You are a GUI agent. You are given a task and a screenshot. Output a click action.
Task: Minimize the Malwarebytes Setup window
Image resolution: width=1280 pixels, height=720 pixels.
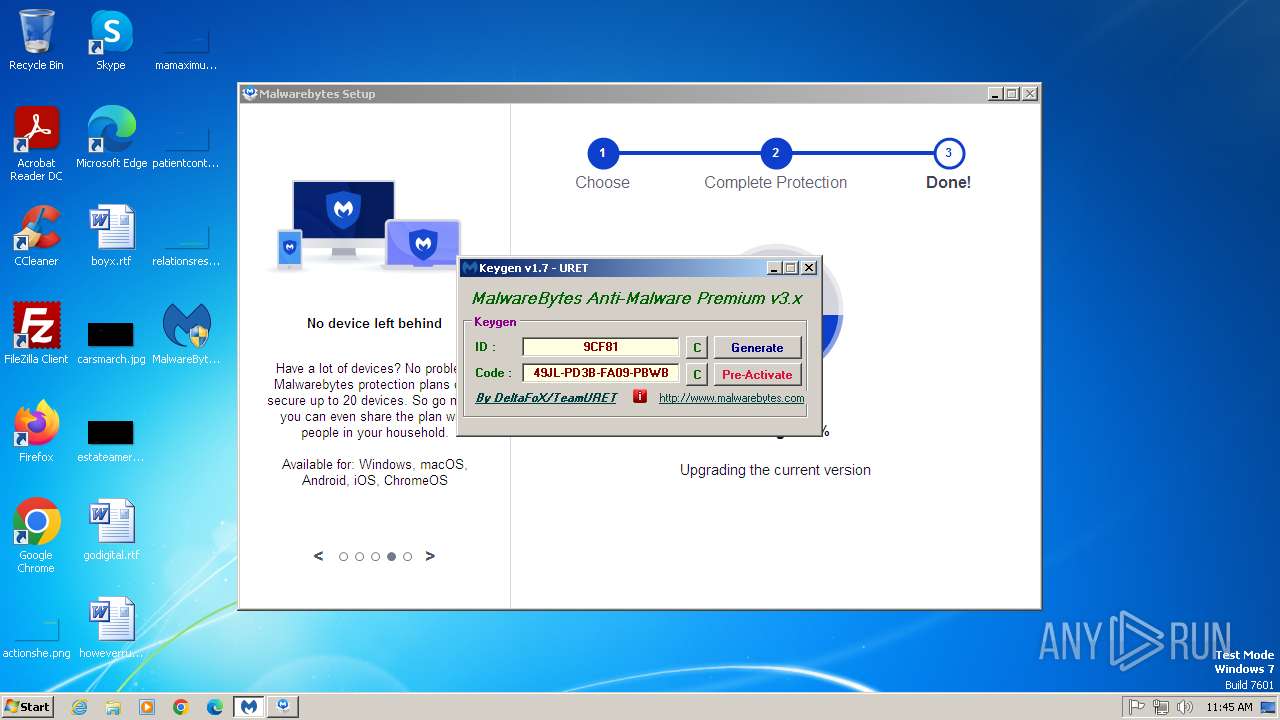point(995,94)
